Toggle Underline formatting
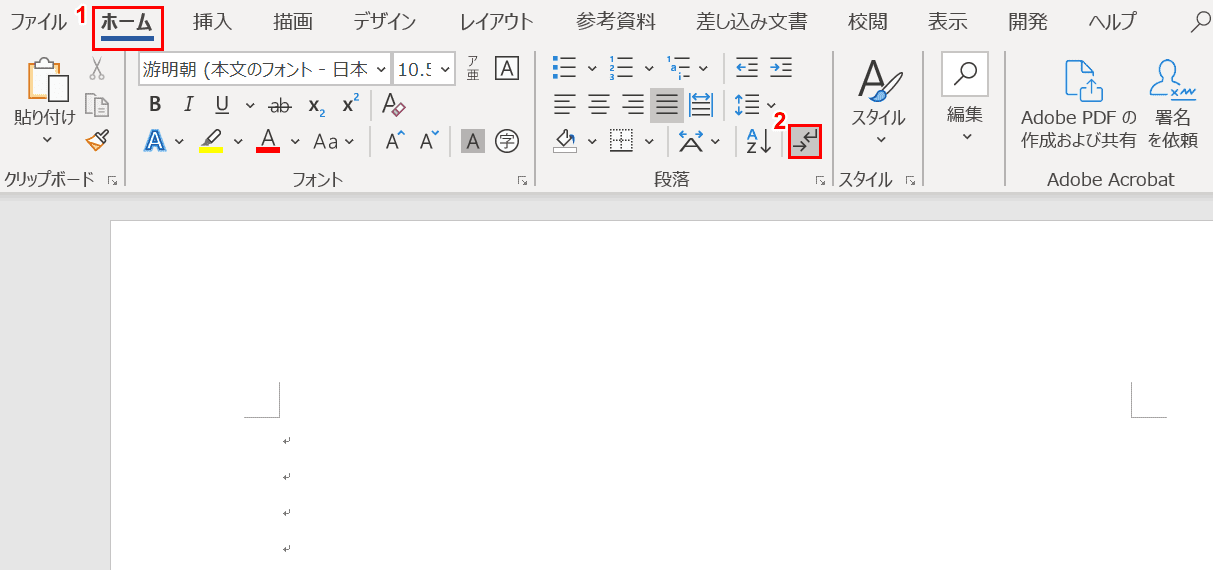The image size is (1213, 570). 222,105
